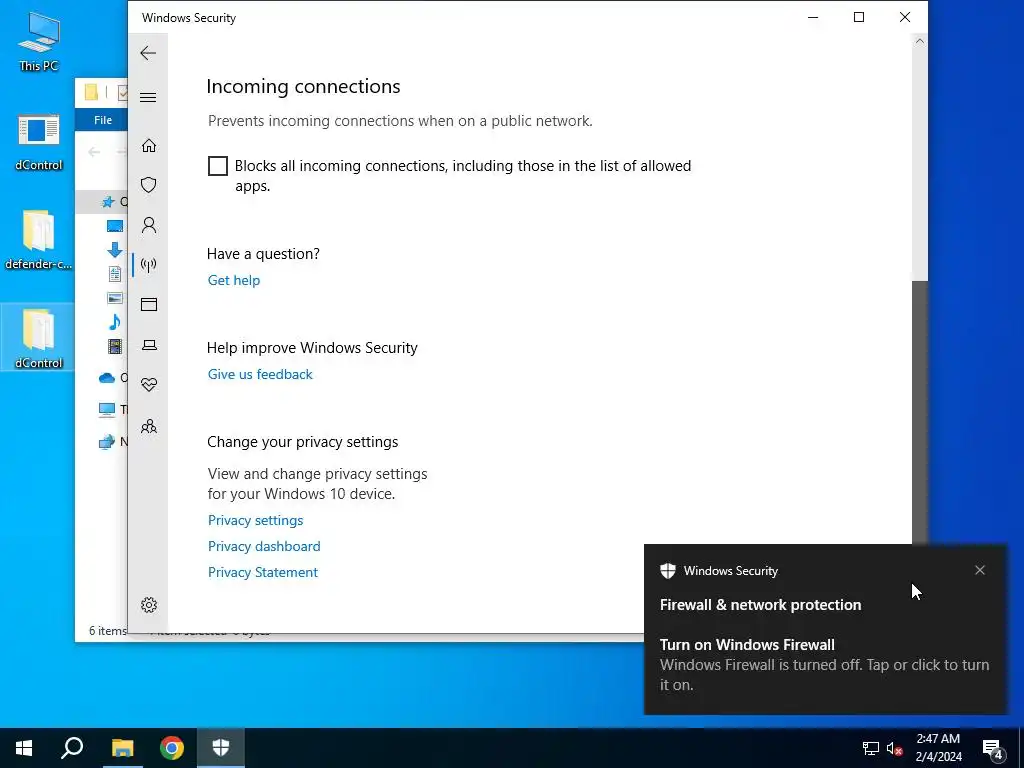The height and width of the screenshot is (768, 1024).
Task: Open Windows Security settings gear icon
Action: [149, 605]
